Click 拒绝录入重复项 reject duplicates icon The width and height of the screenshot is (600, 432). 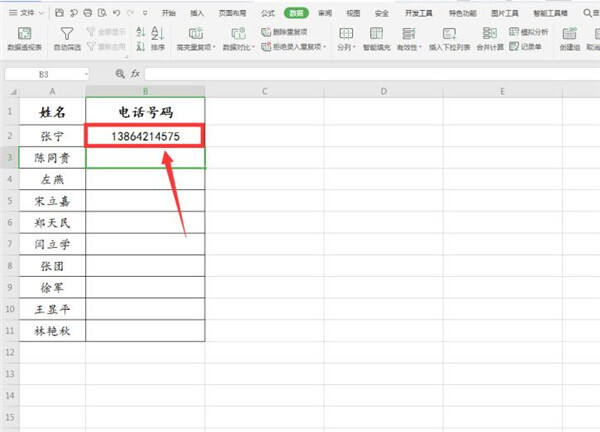(x=266, y=47)
